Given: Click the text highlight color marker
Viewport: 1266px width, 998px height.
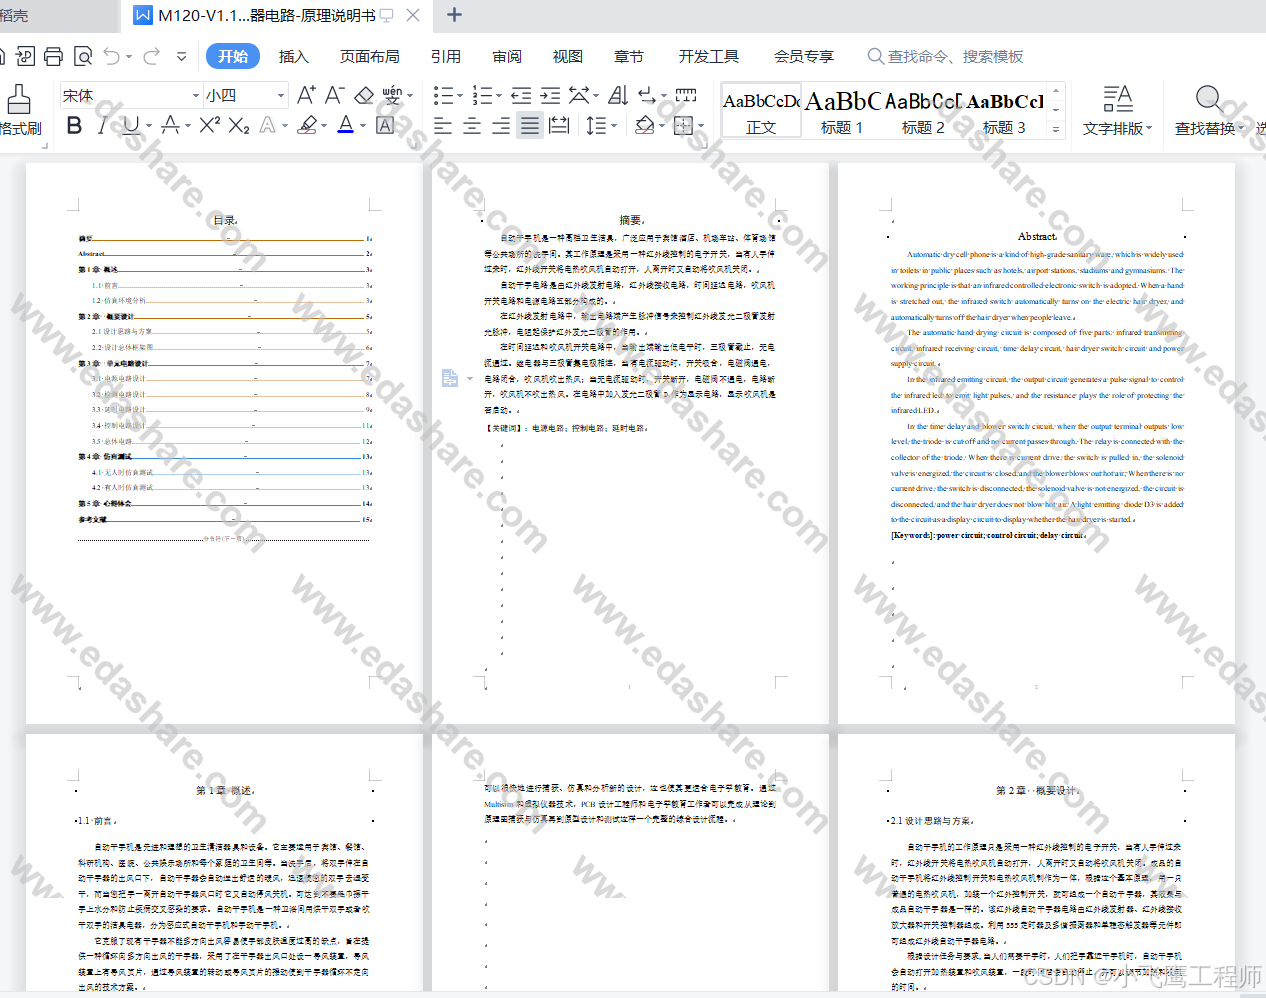Looking at the screenshot, I should [307, 125].
